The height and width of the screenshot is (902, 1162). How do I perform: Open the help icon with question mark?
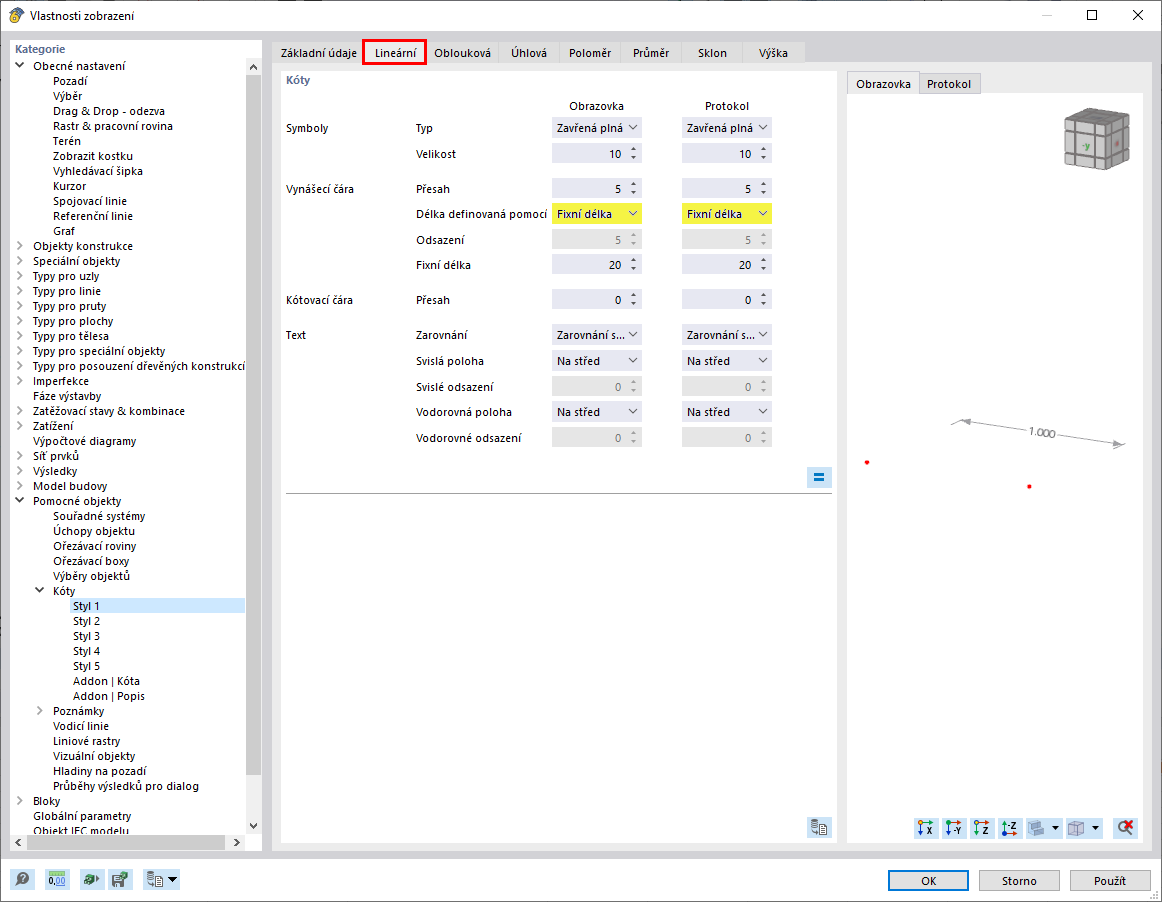click(x=22, y=880)
